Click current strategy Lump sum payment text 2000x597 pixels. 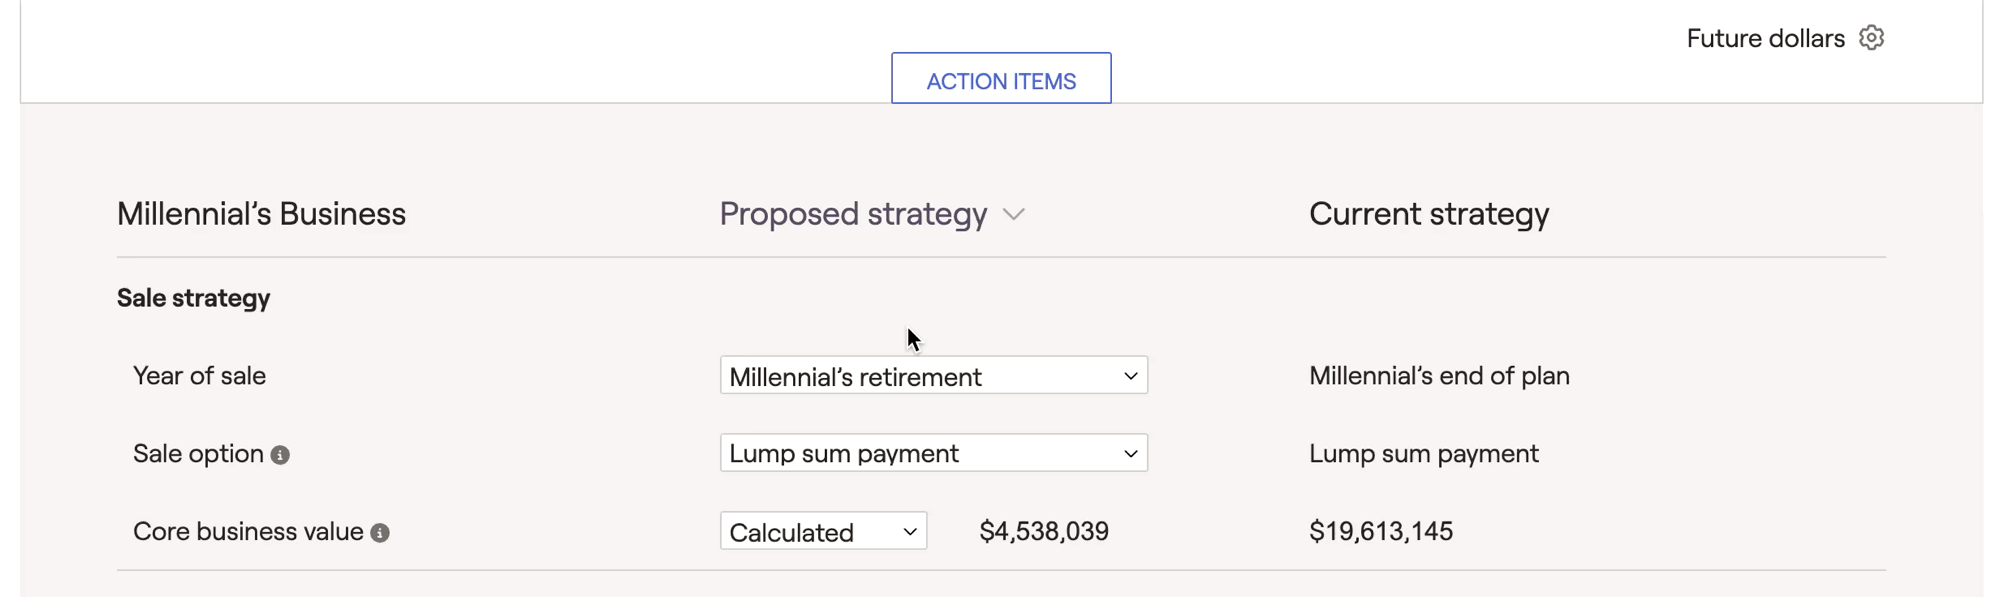point(1424,454)
